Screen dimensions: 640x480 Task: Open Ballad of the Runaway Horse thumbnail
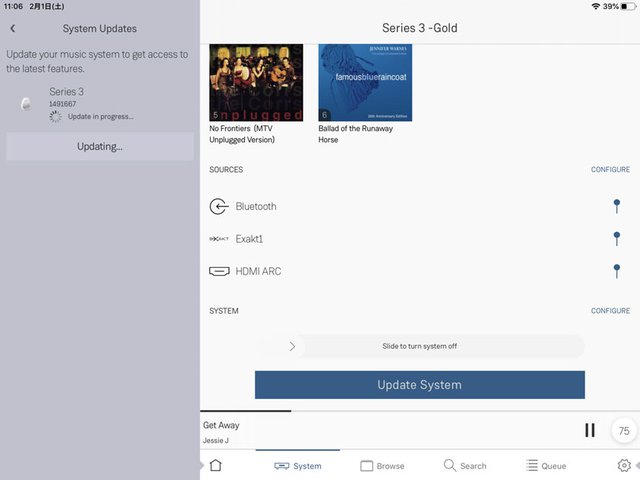click(365, 83)
